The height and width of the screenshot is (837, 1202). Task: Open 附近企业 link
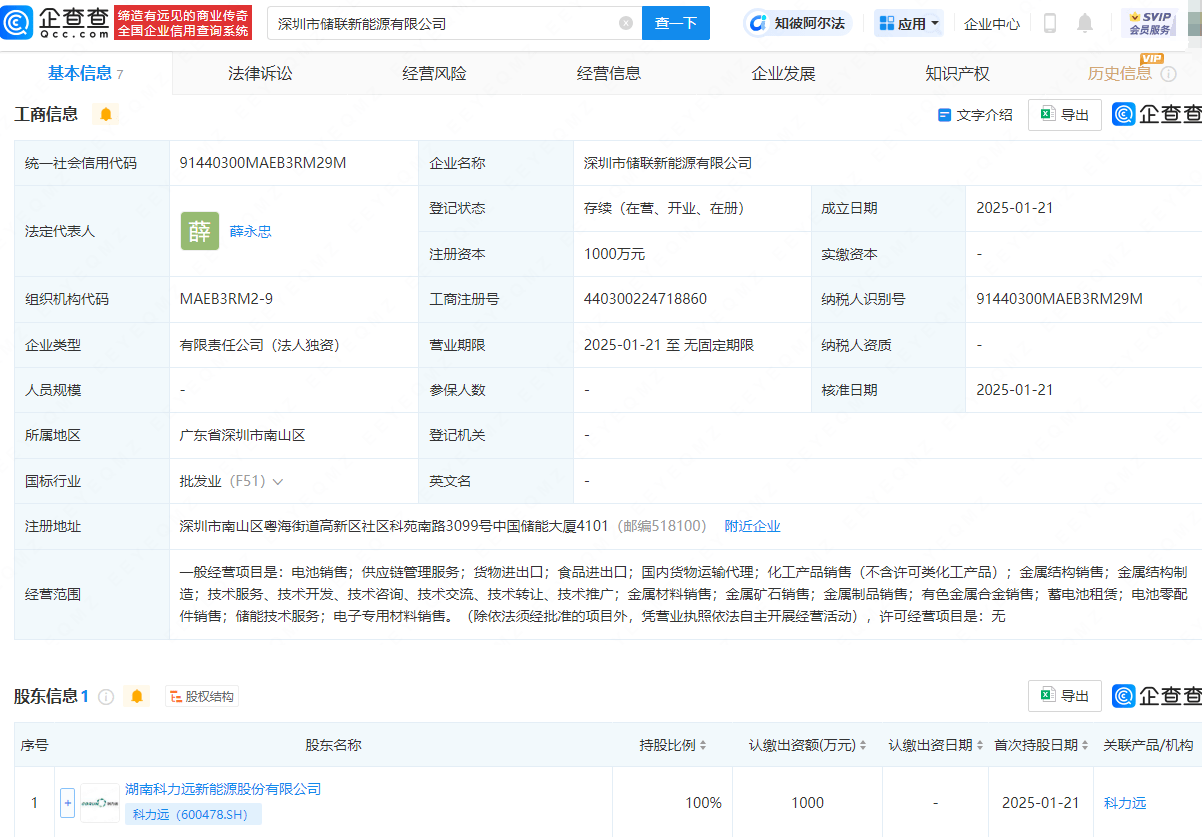[752, 526]
